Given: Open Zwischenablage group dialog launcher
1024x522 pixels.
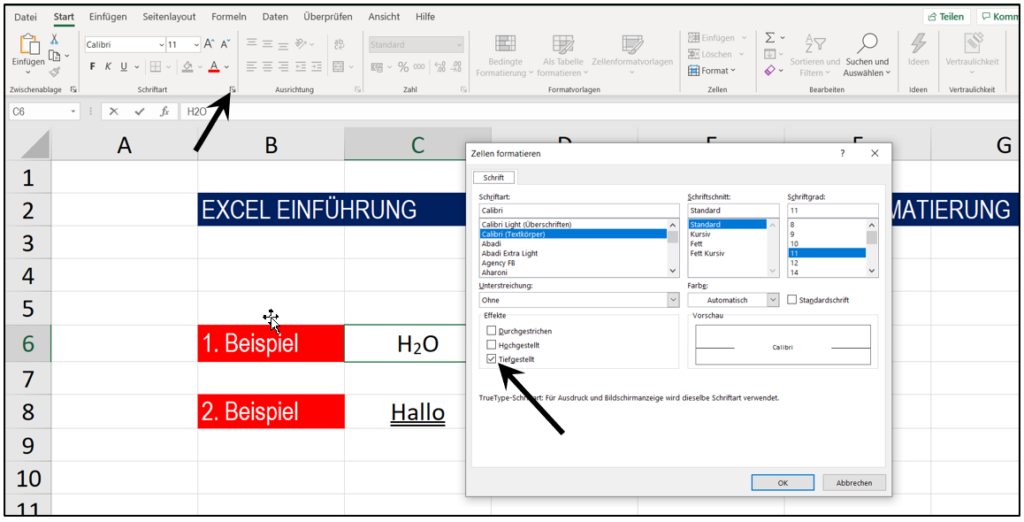Looking at the screenshot, I should pyautogui.click(x=73, y=90).
